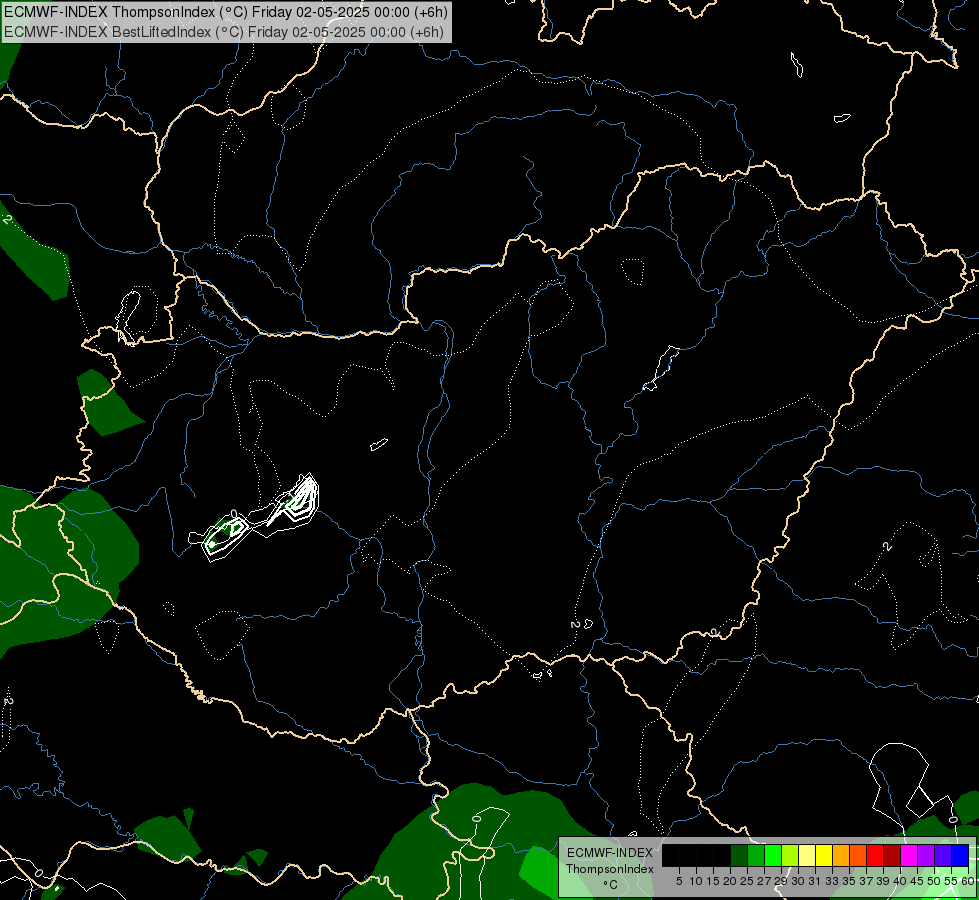Click the legend's ThompsonIndex label

(x=609, y=869)
